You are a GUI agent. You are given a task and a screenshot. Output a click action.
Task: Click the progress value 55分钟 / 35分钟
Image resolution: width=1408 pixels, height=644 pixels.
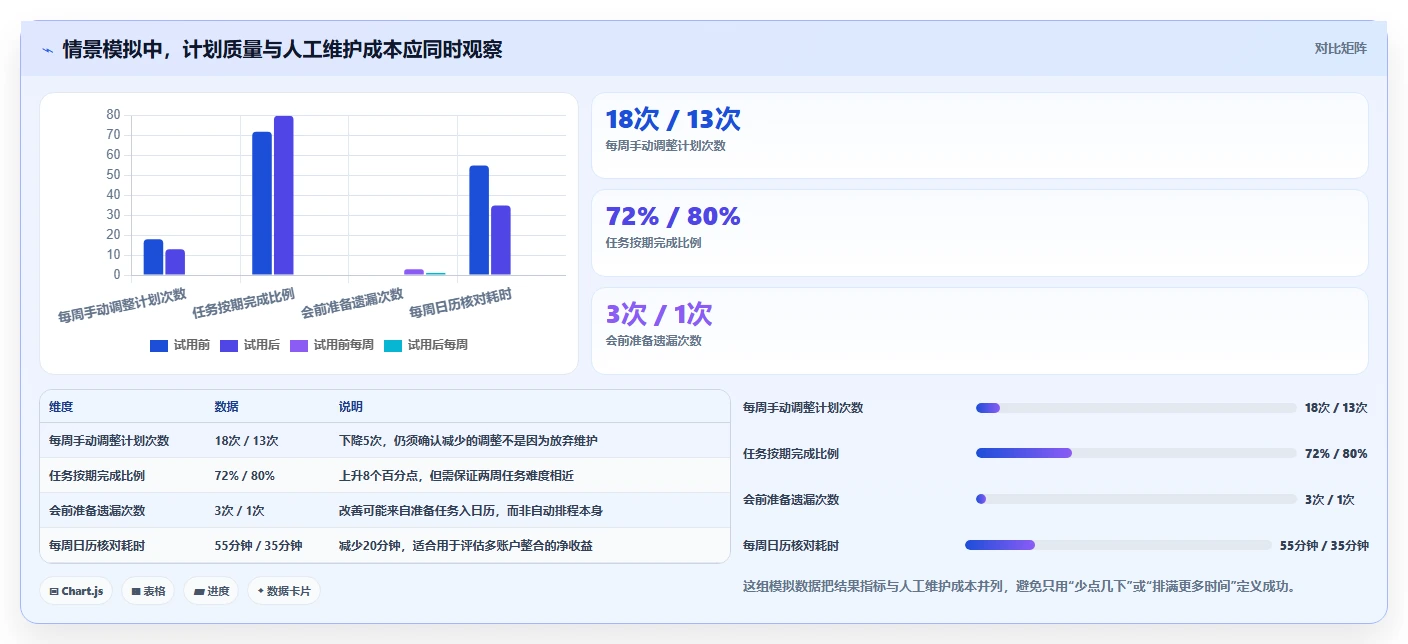click(x=1324, y=546)
